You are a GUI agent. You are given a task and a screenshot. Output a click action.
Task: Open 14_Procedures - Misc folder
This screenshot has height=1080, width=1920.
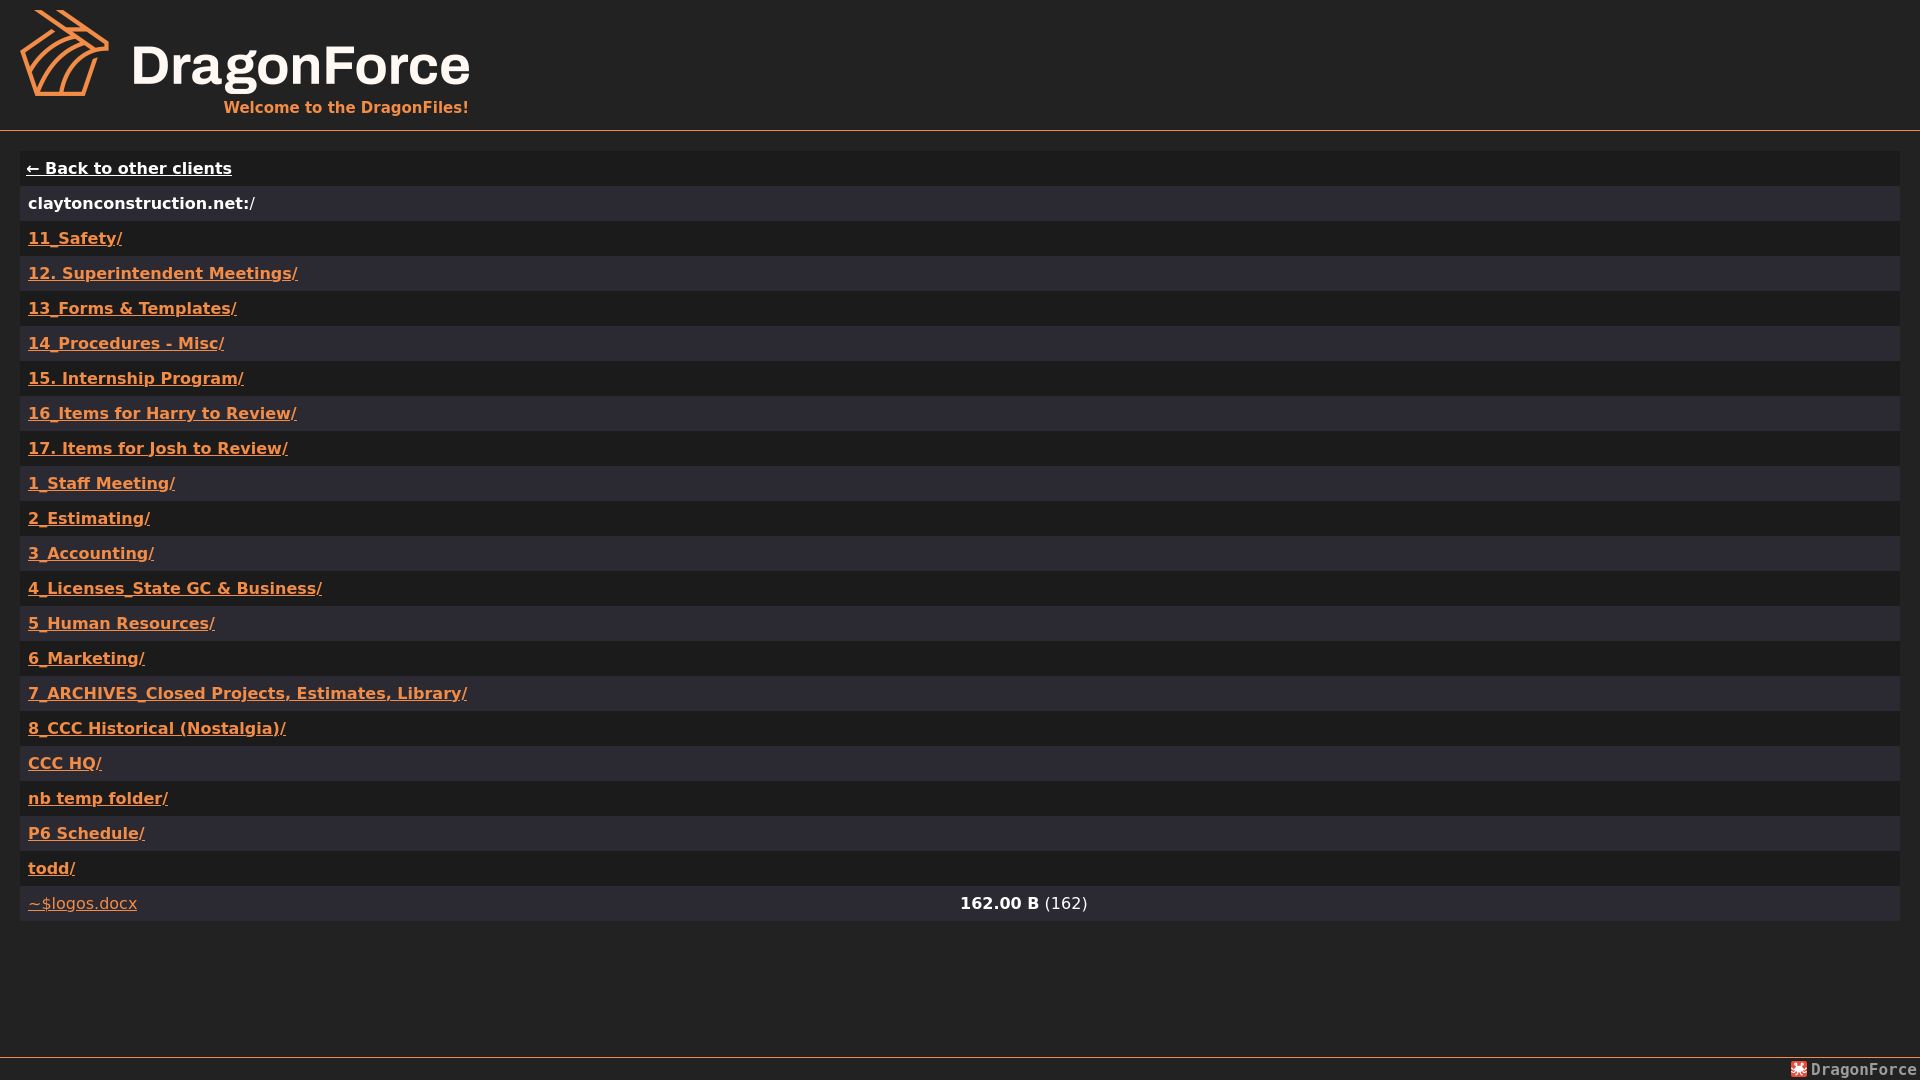click(x=126, y=343)
